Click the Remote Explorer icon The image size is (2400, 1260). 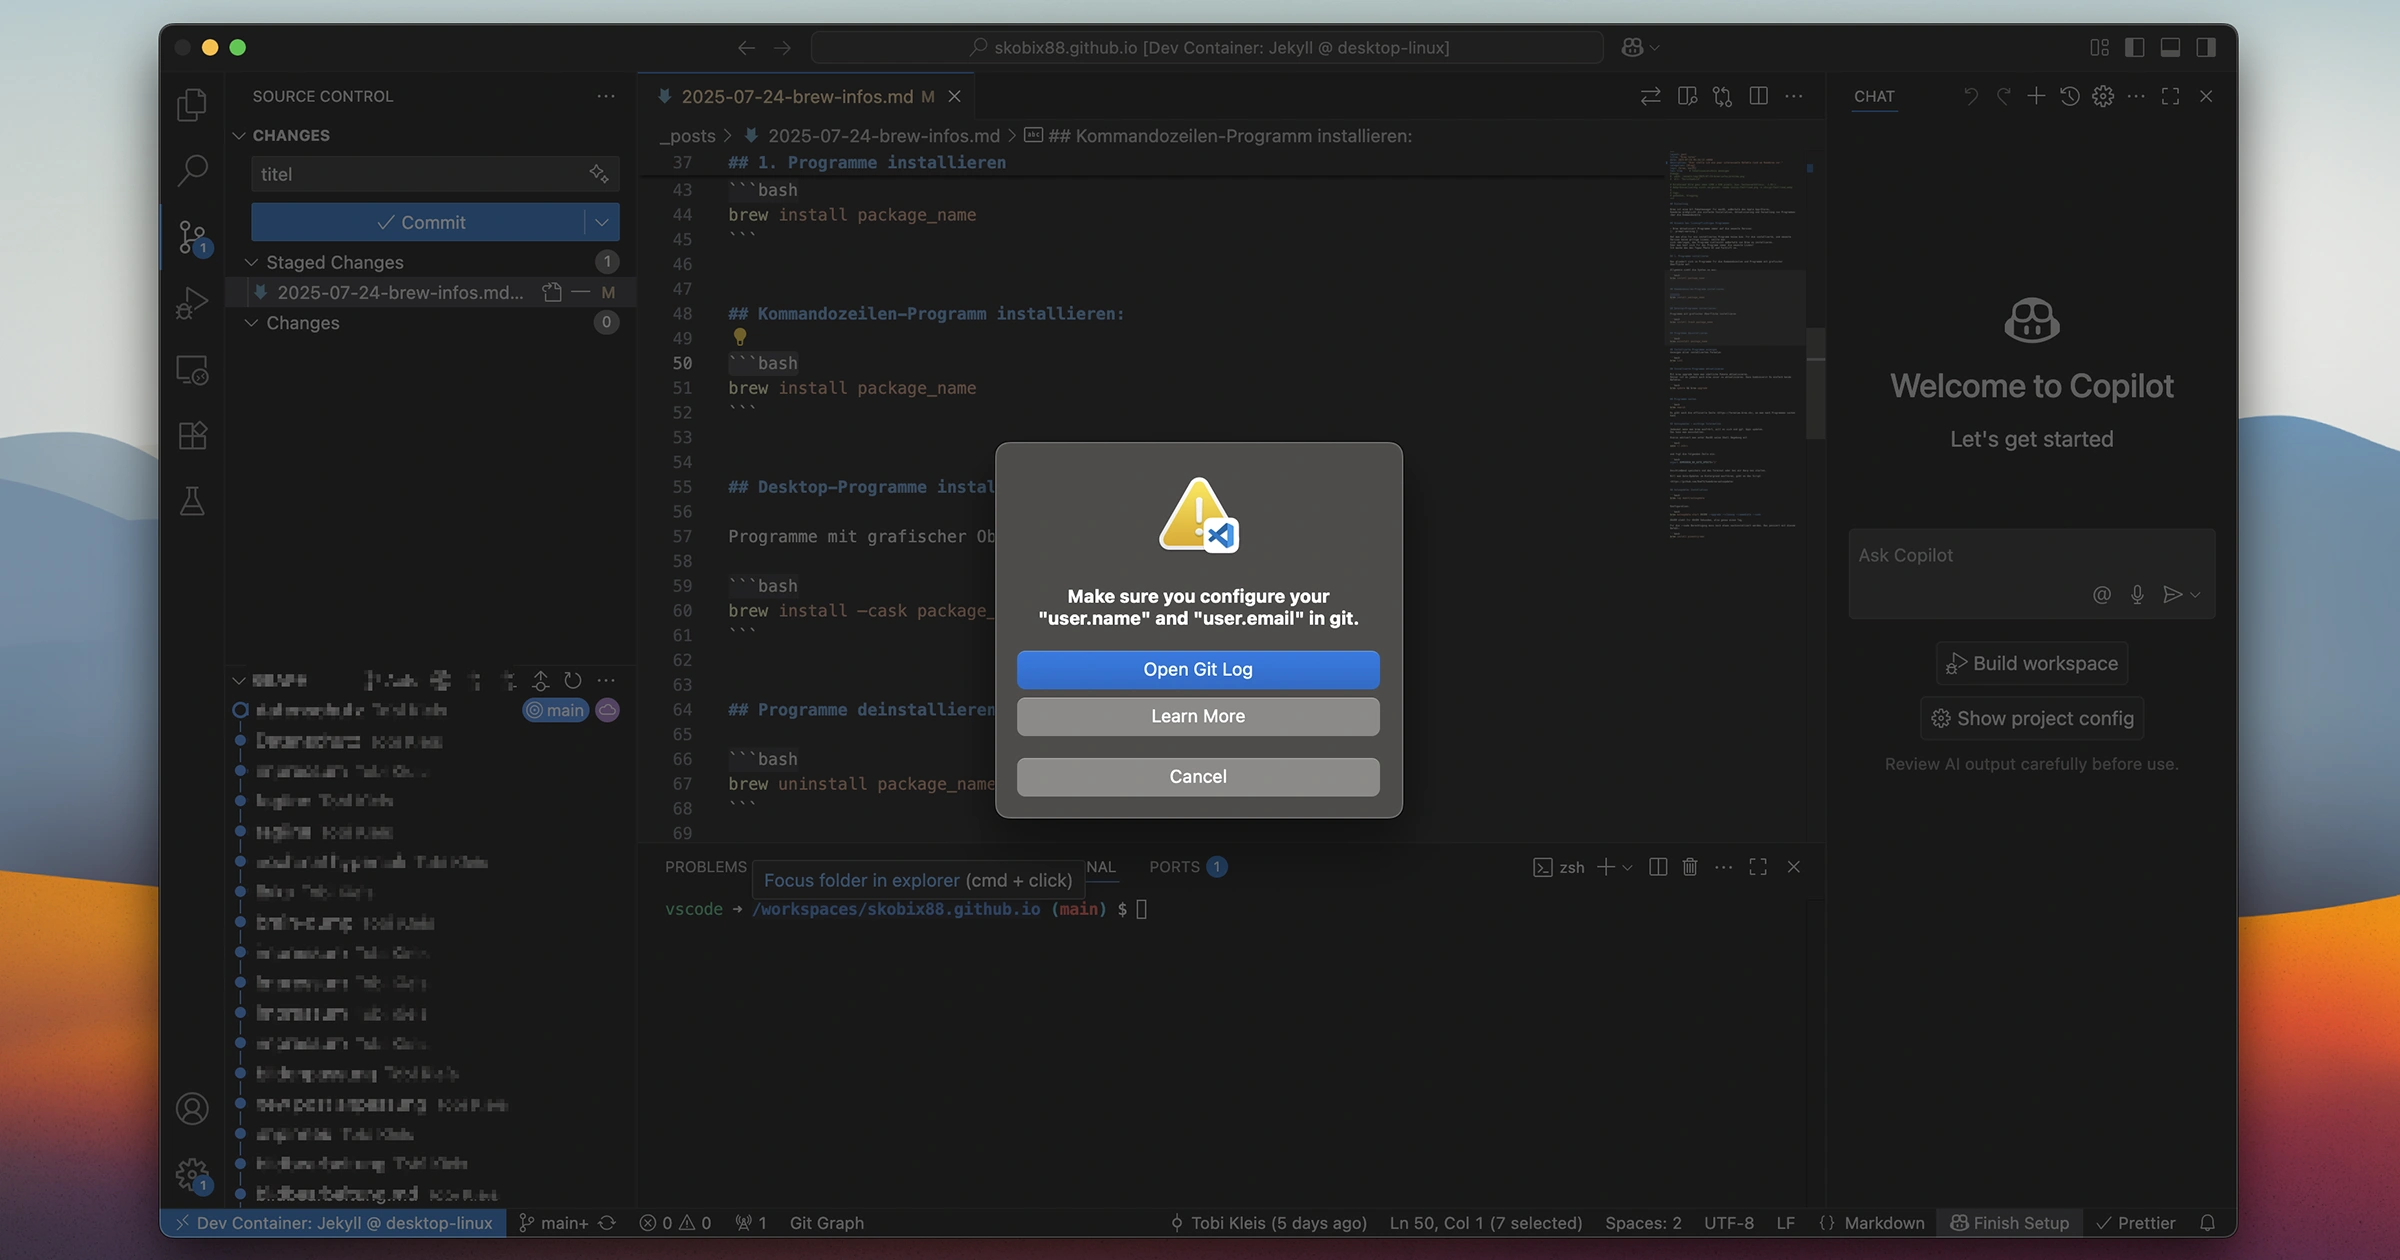(192, 370)
